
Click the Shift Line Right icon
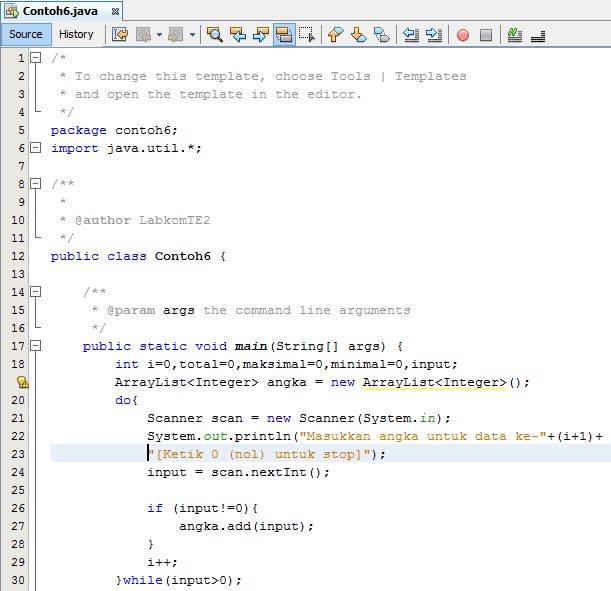(434, 35)
